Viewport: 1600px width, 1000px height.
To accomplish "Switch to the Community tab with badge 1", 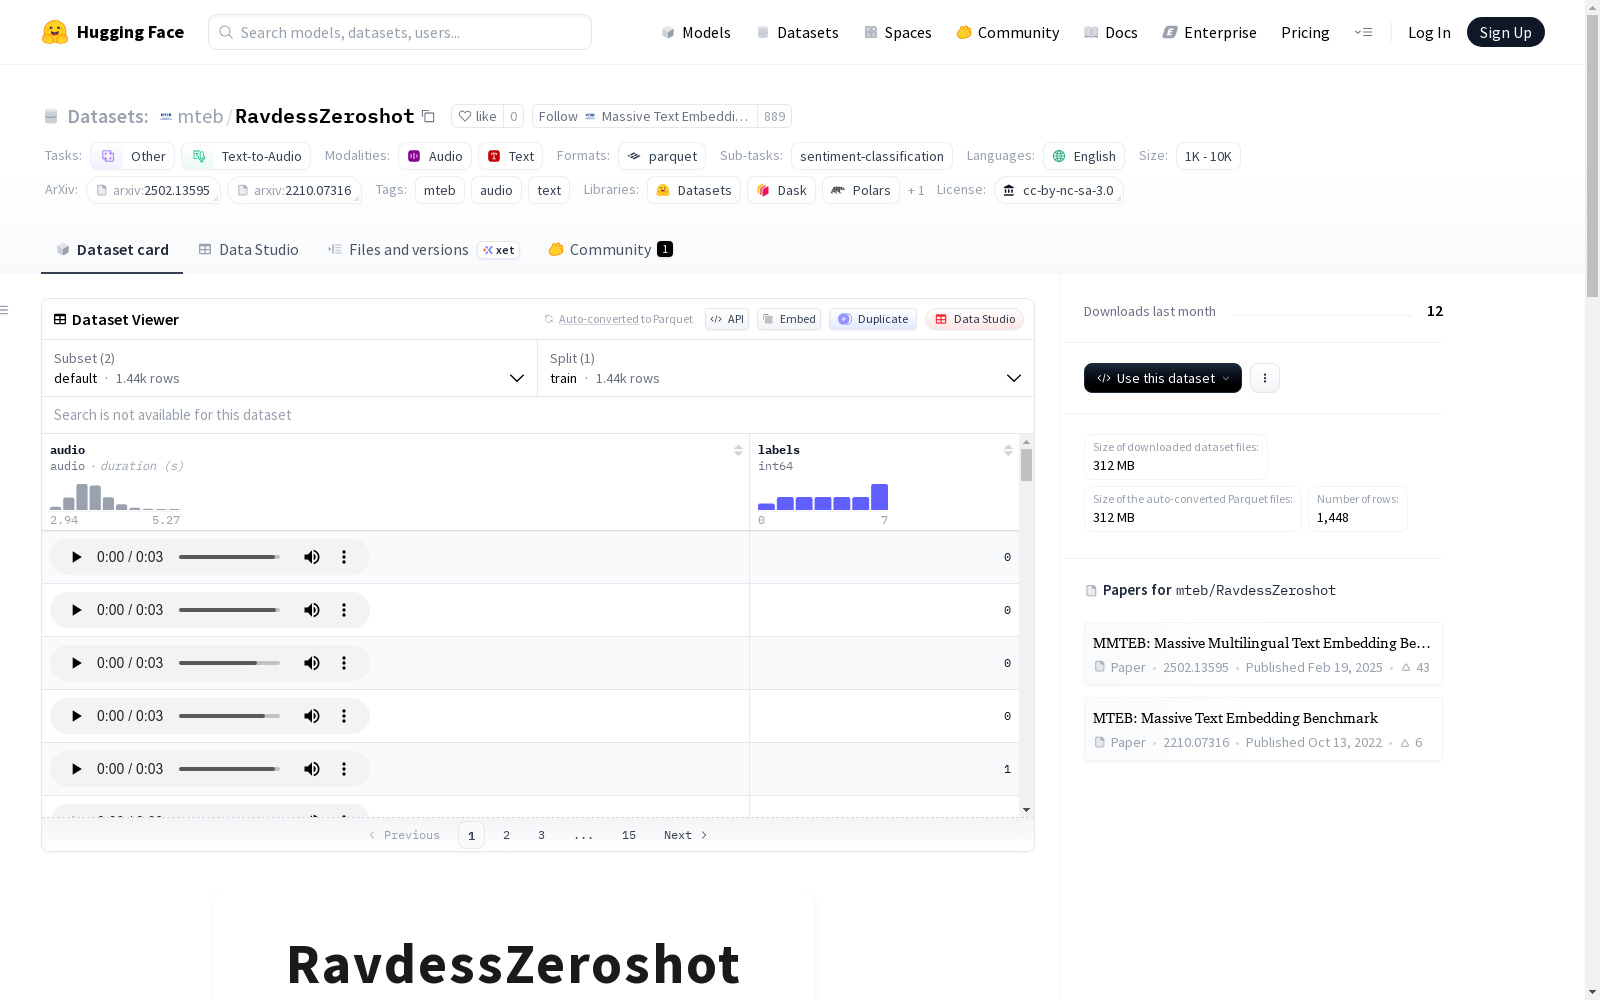I will pyautogui.click(x=610, y=250).
